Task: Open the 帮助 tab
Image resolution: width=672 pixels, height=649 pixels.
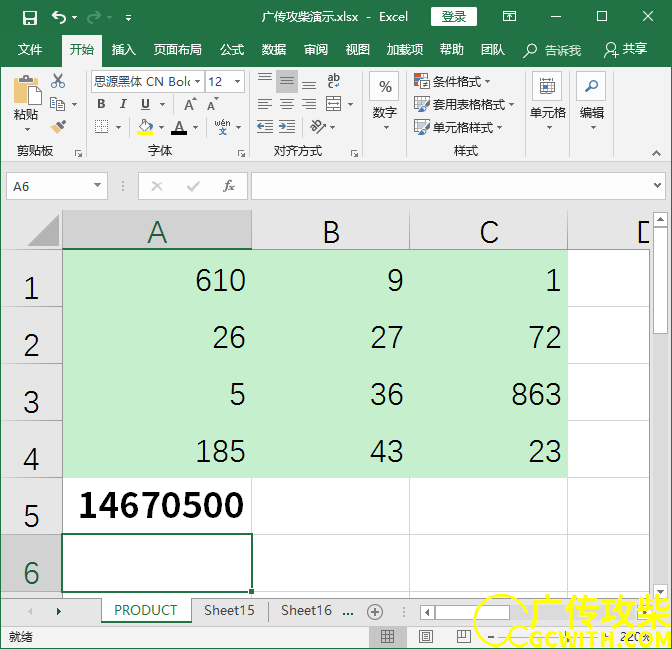Action: (x=452, y=50)
